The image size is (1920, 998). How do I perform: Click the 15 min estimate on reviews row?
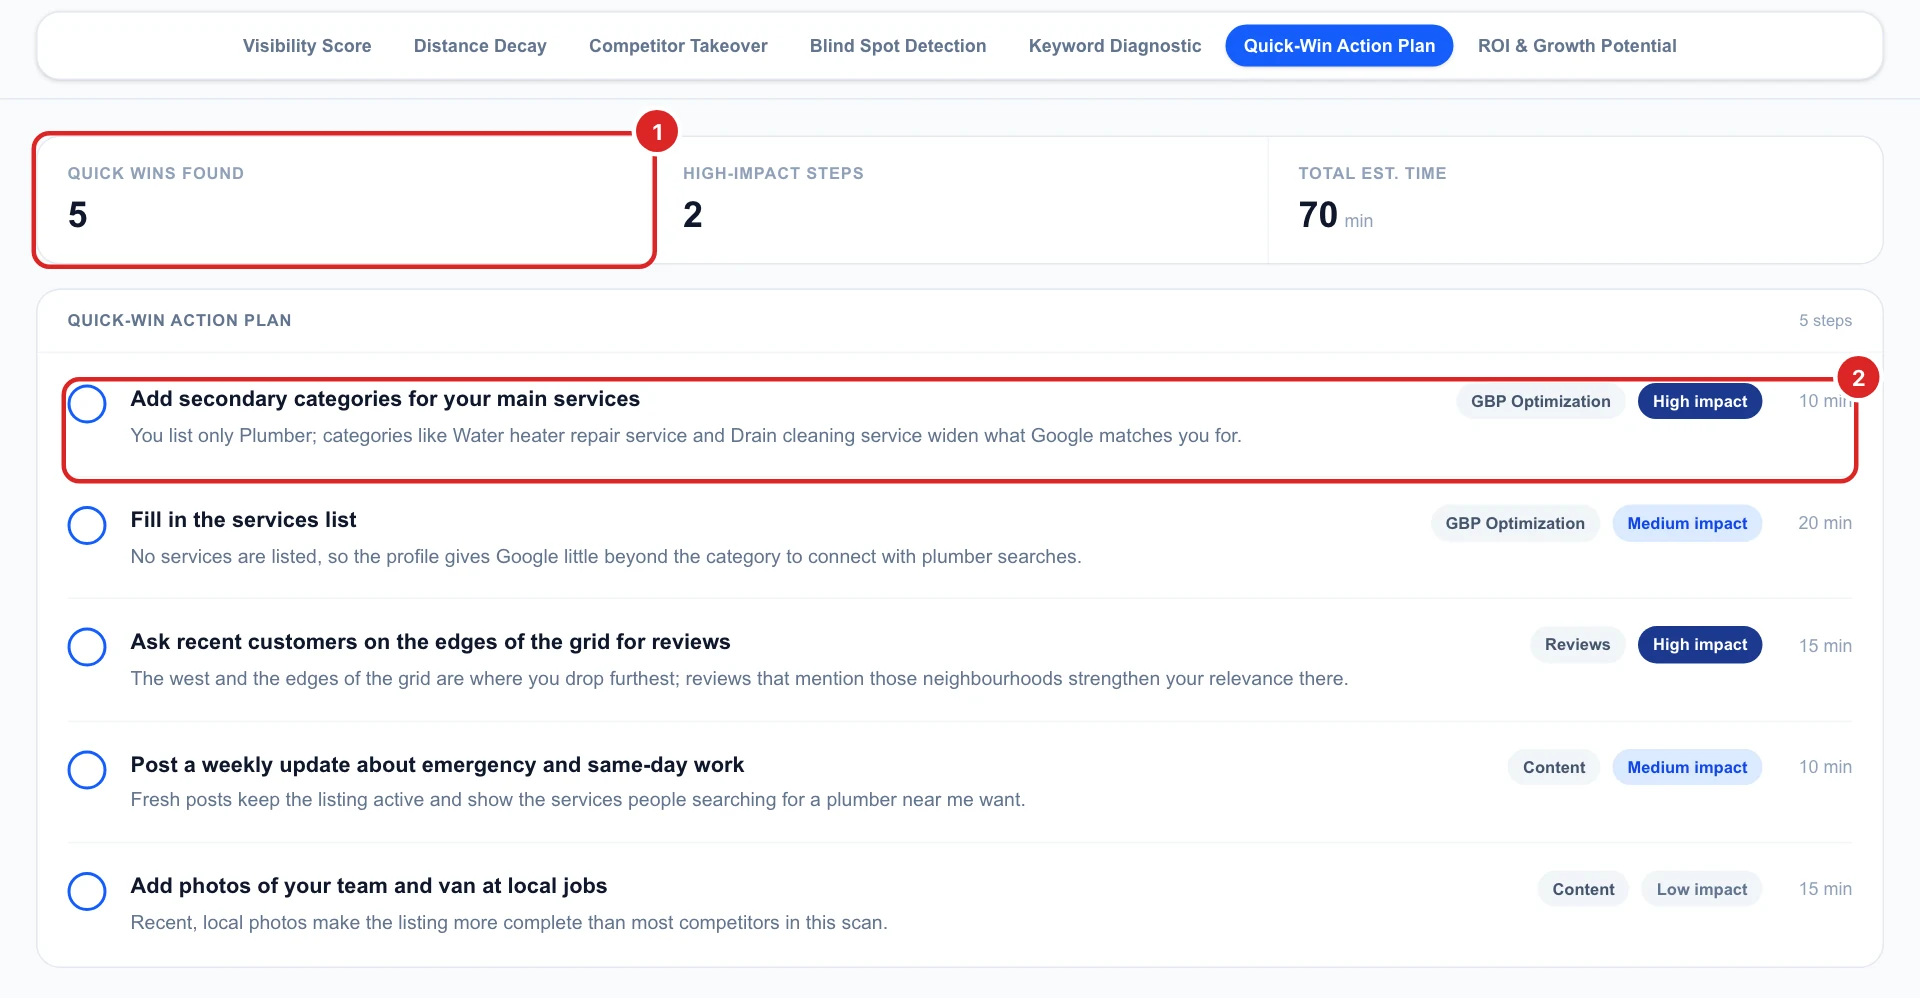pyautogui.click(x=1825, y=646)
